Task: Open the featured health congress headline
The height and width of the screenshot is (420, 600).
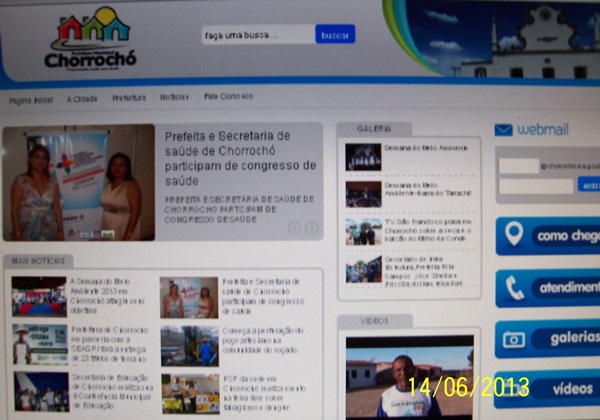Action: coord(240,157)
